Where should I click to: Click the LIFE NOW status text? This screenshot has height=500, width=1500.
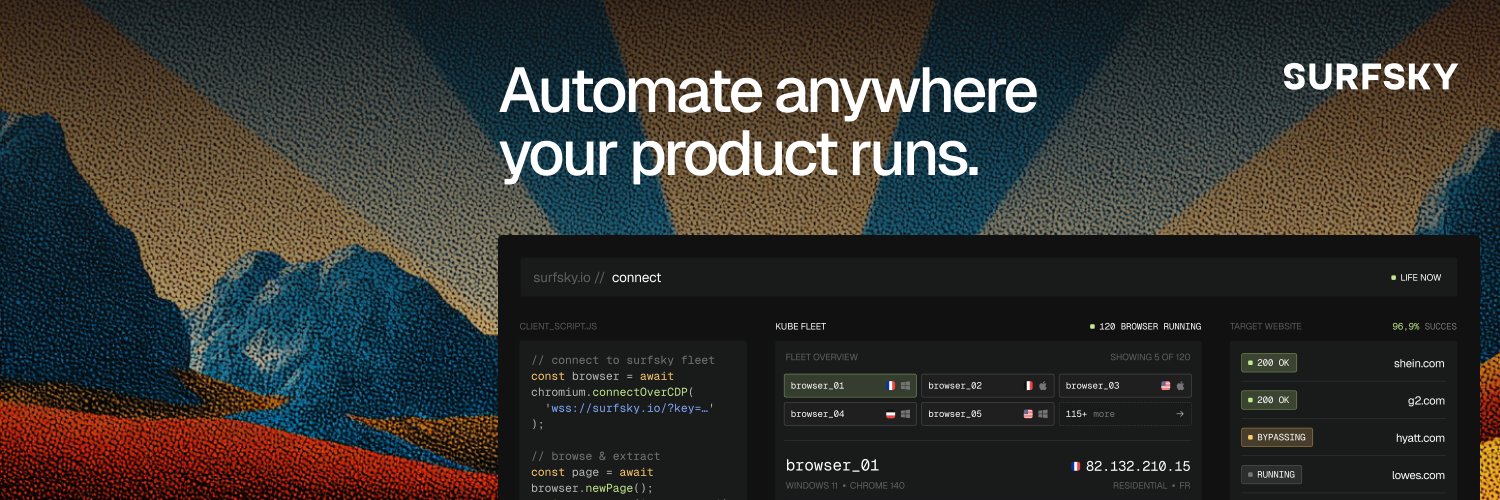tap(1421, 277)
